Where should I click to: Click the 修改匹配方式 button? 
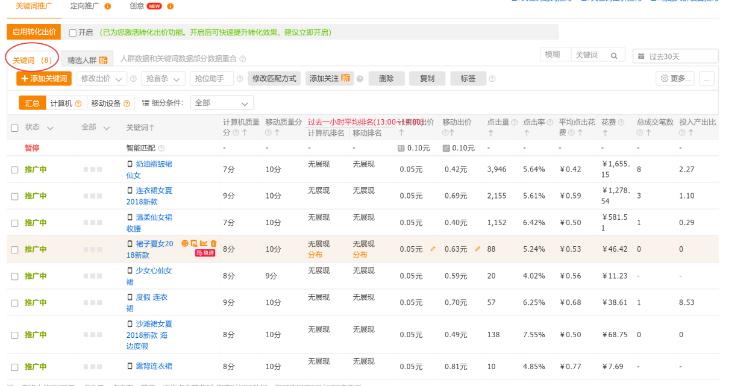[274, 79]
